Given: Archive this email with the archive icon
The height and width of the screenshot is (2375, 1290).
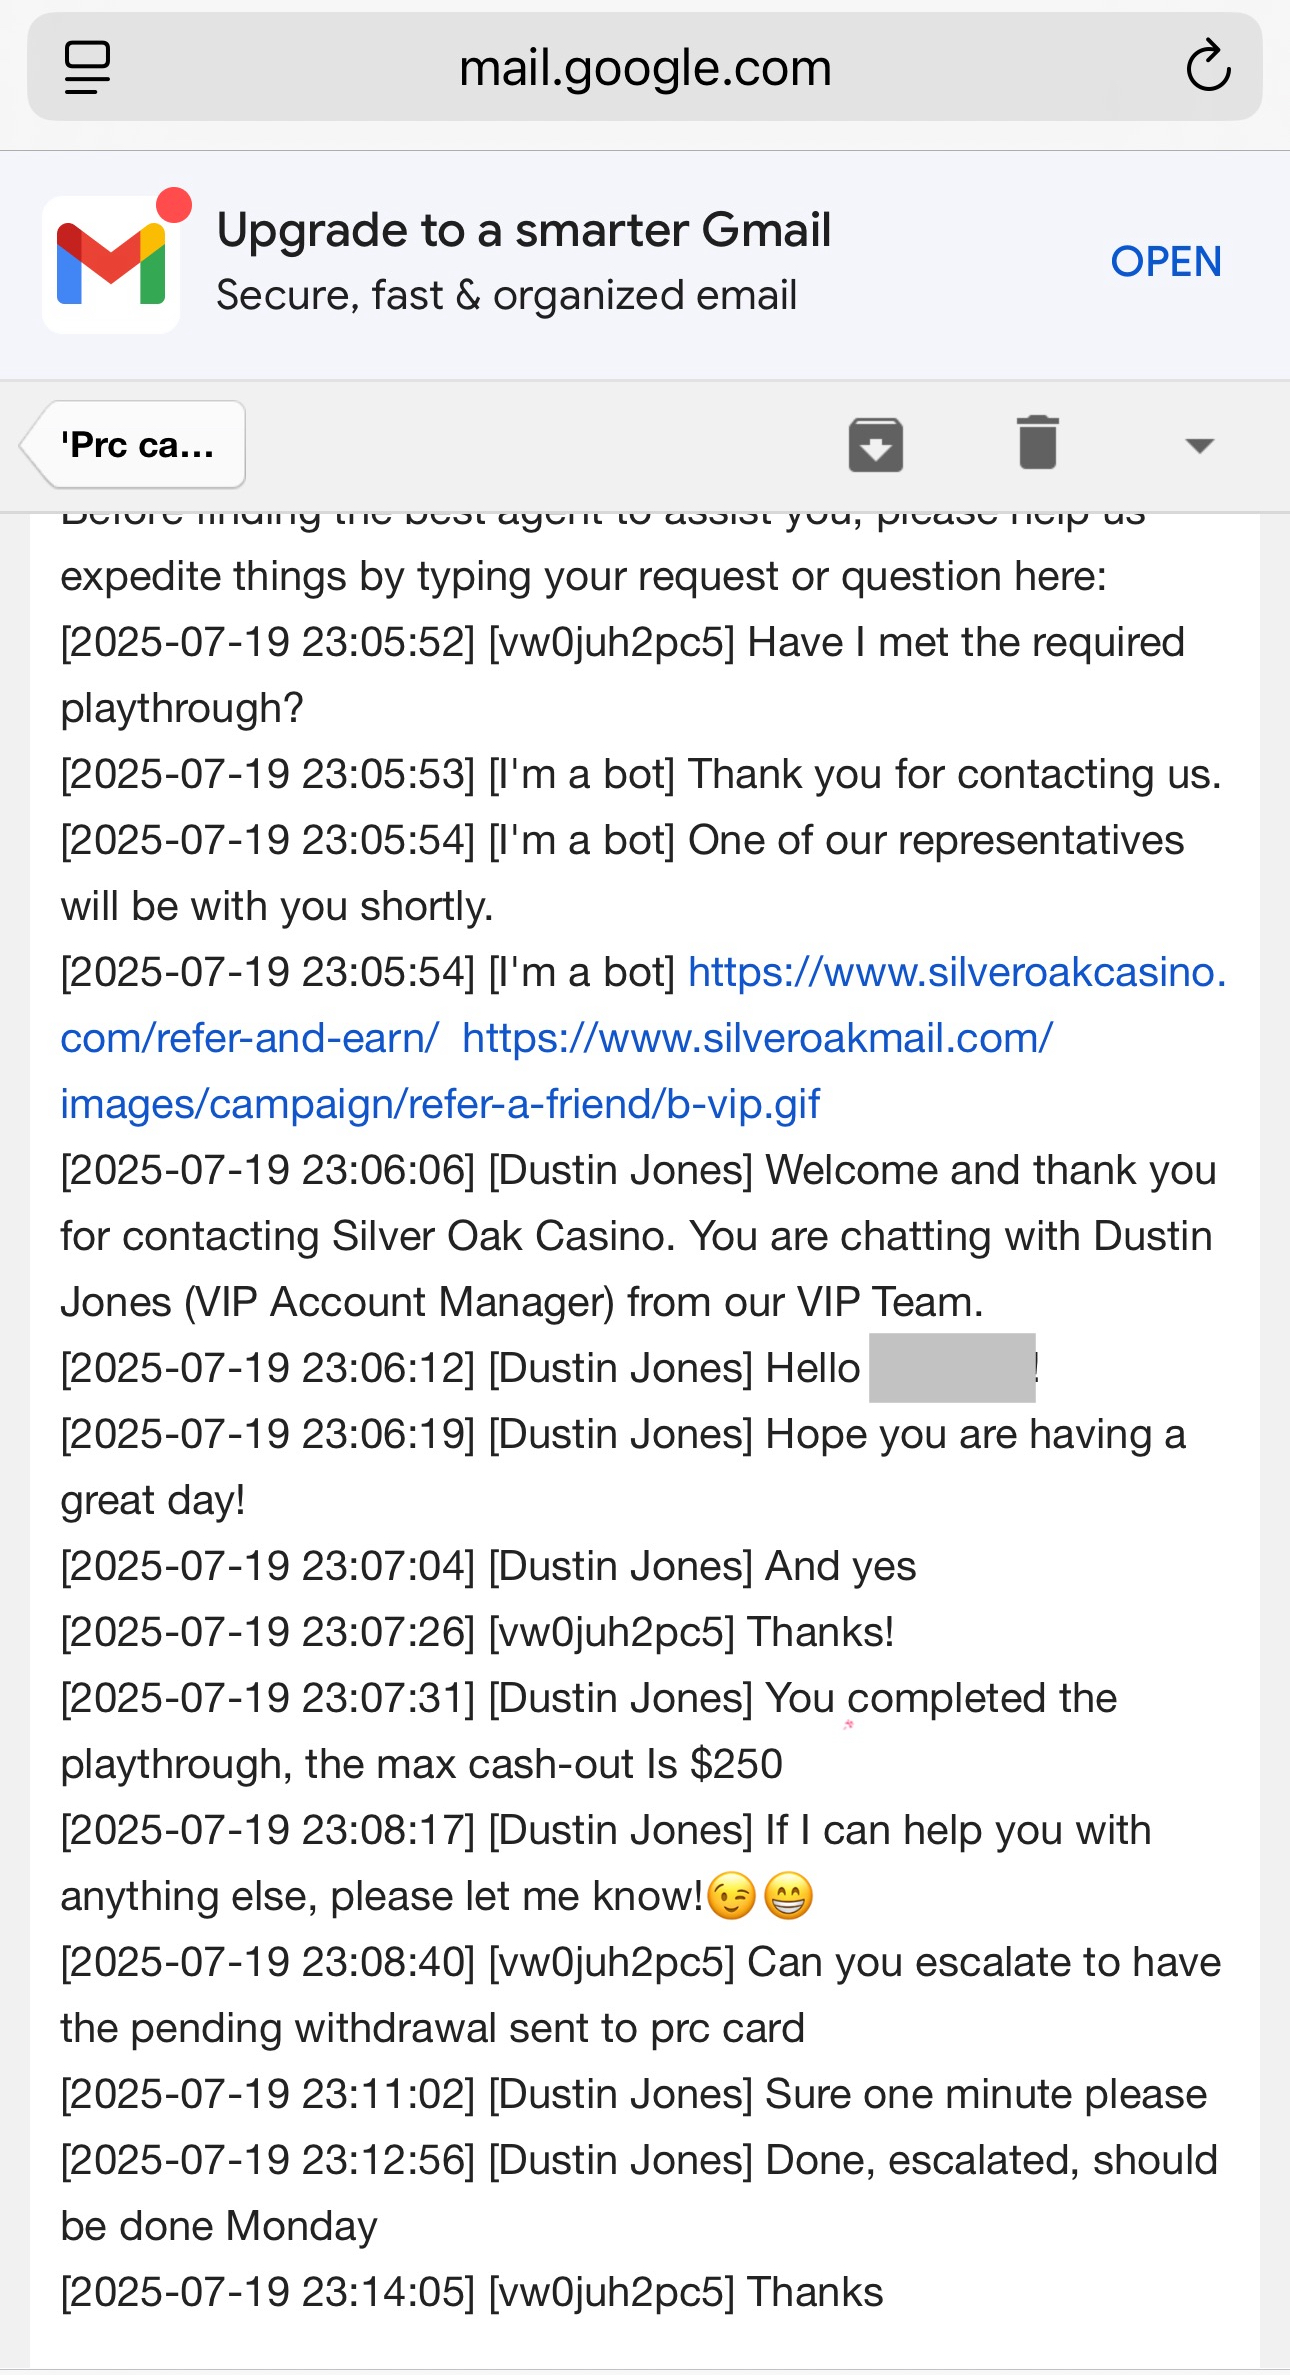Looking at the screenshot, I should point(876,445).
